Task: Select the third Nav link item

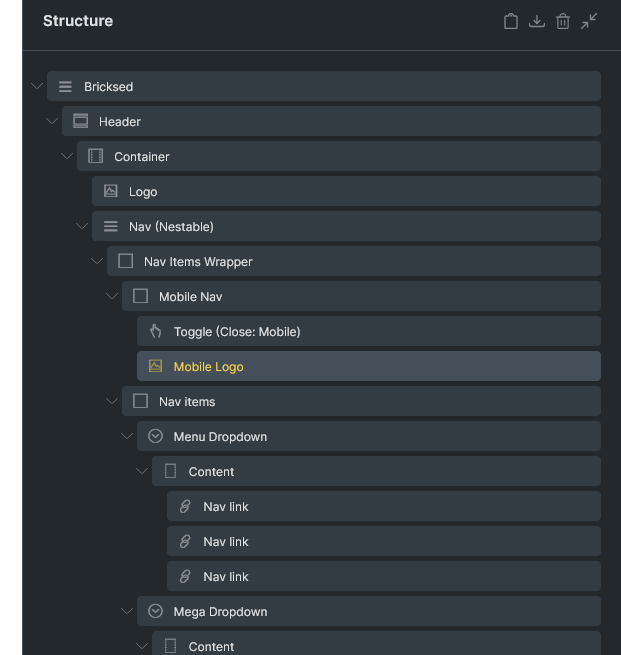Action: point(384,576)
